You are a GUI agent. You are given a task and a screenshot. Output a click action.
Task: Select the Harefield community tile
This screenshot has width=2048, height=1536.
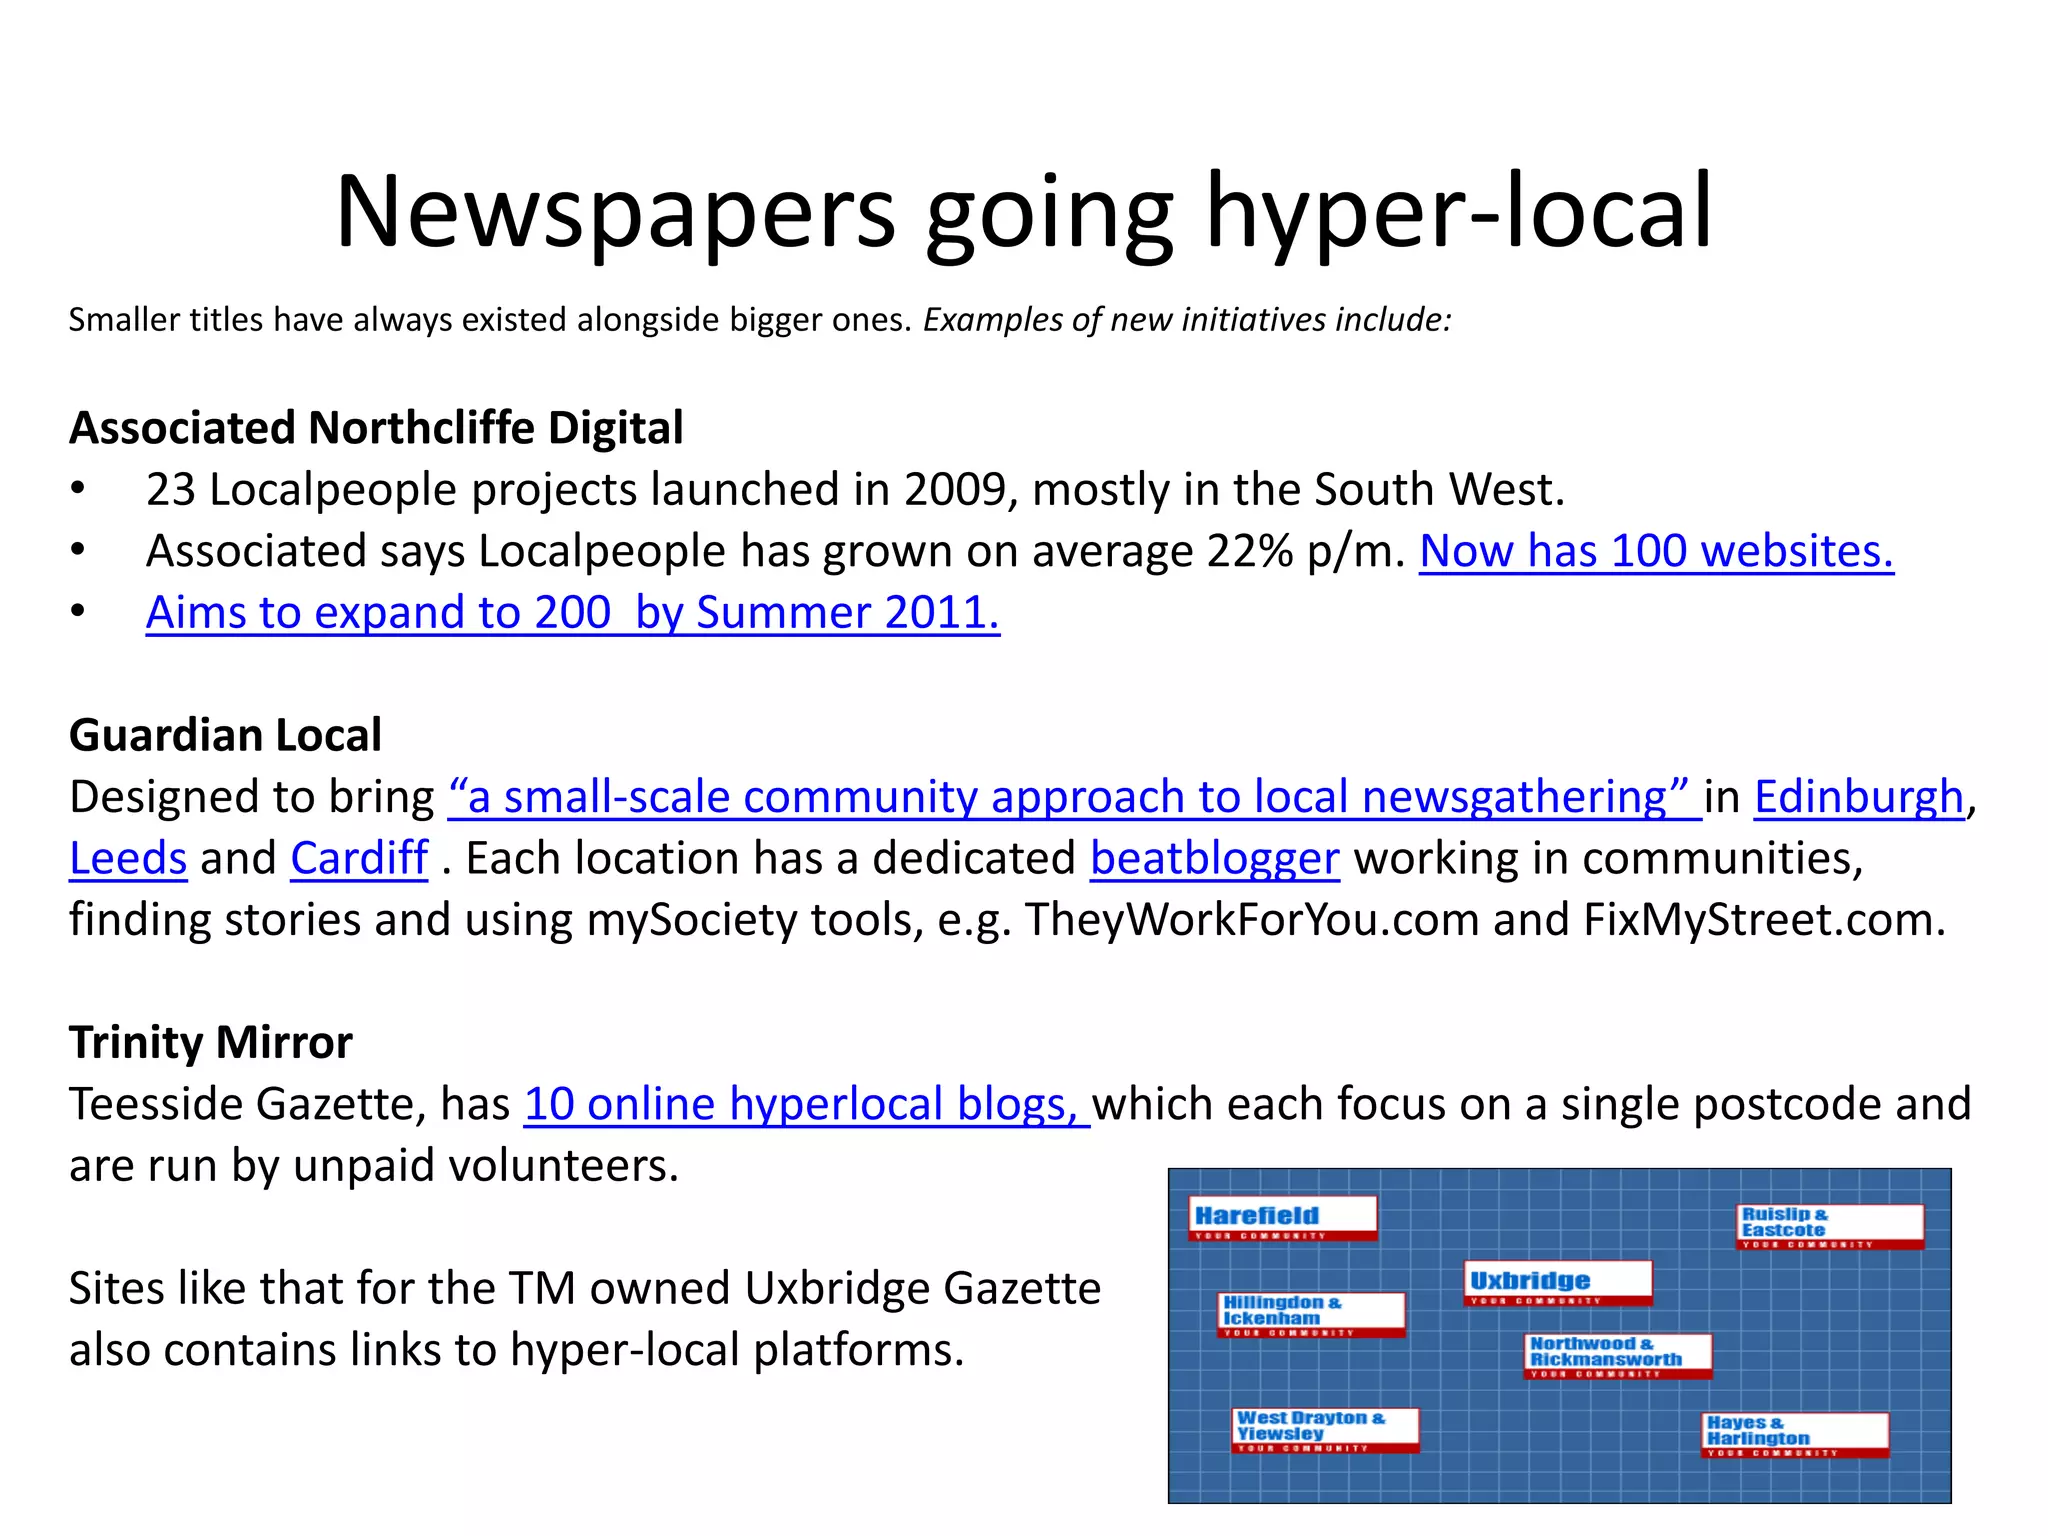point(1283,1218)
